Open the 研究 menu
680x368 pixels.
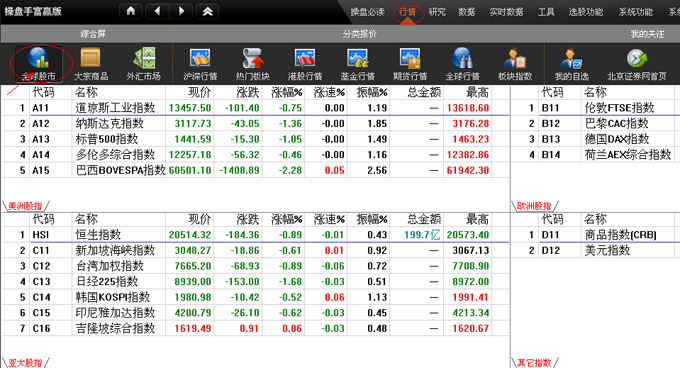437,12
